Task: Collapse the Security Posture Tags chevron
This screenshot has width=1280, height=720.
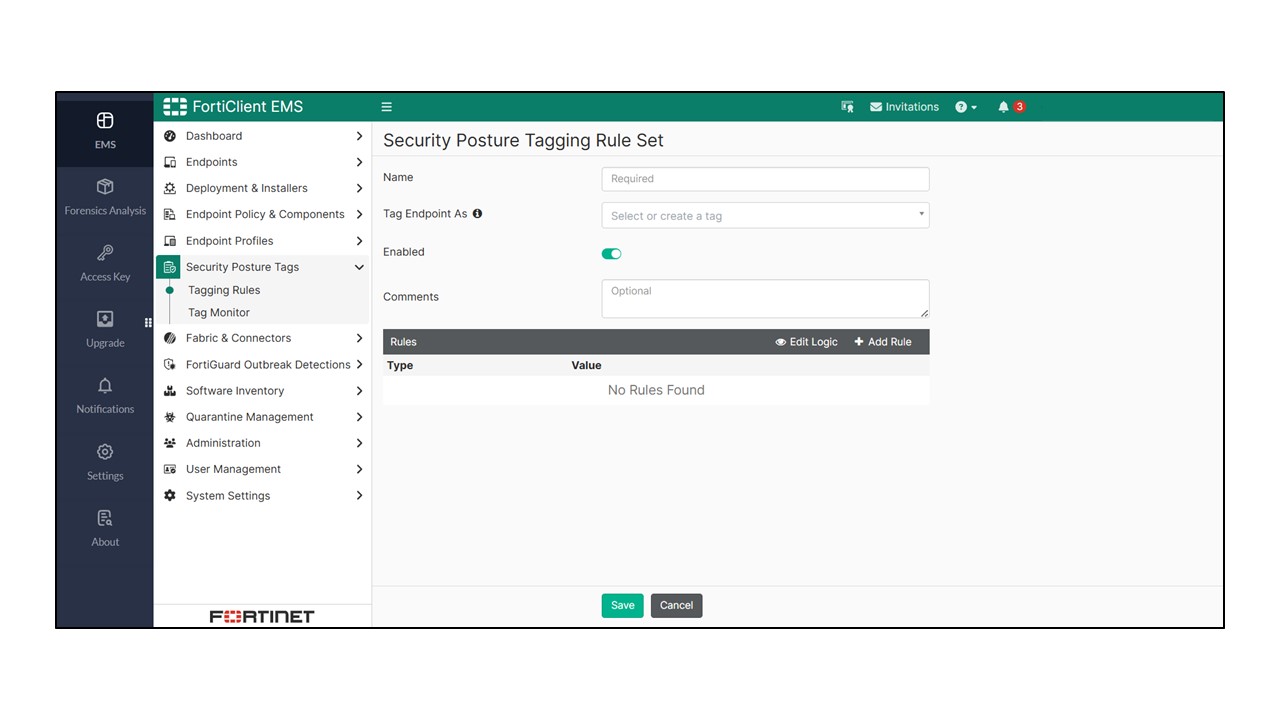Action: (x=359, y=267)
